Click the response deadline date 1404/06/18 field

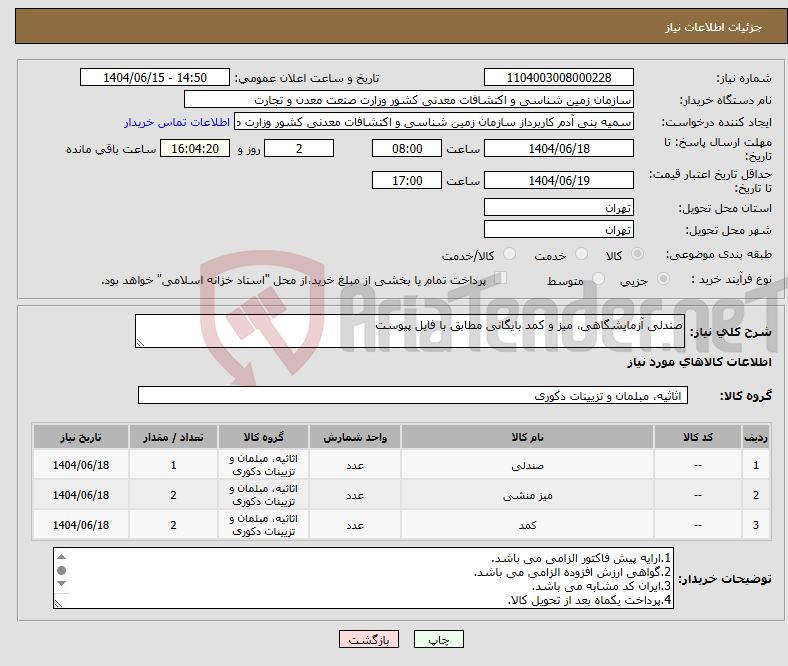tap(559, 148)
